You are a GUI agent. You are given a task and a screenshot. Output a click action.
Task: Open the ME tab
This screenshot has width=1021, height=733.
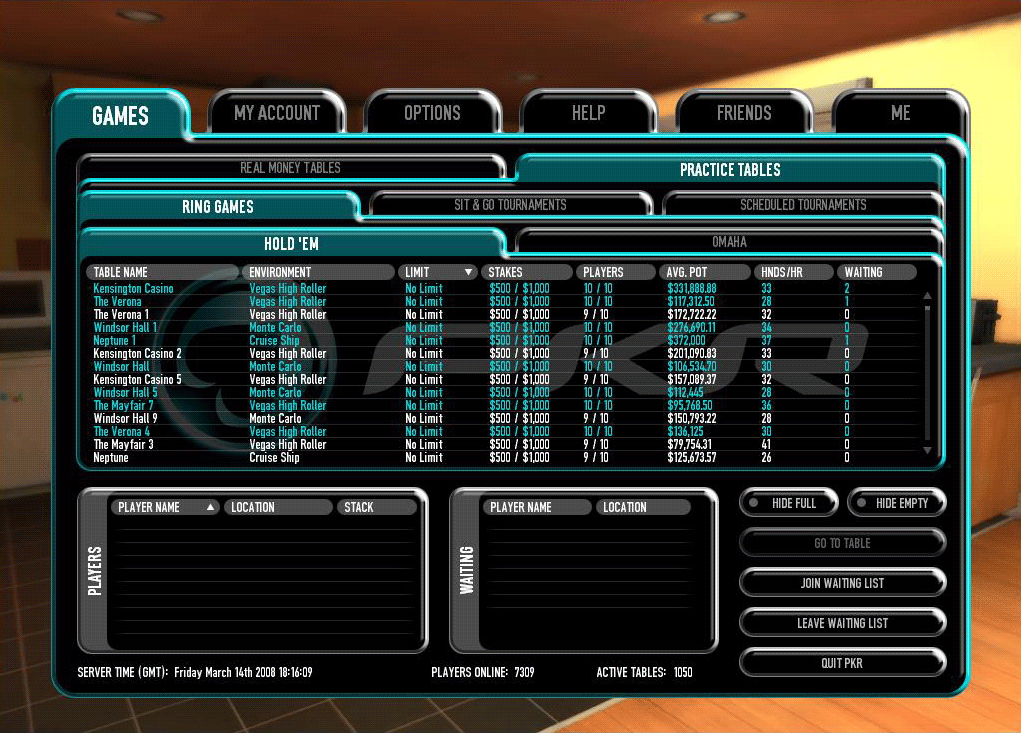tap(901, 113)
